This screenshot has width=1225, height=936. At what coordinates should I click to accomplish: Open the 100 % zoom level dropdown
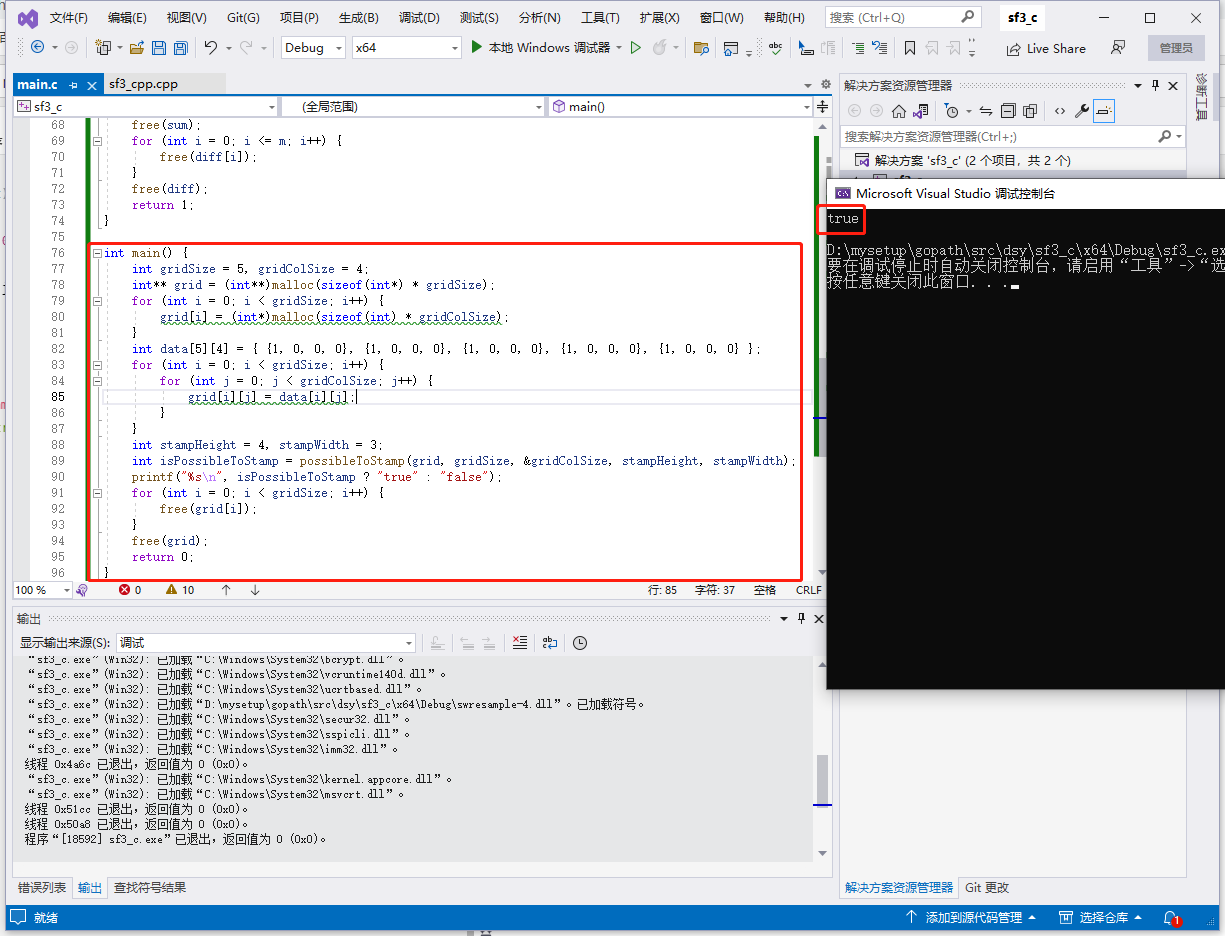(42, 590)
